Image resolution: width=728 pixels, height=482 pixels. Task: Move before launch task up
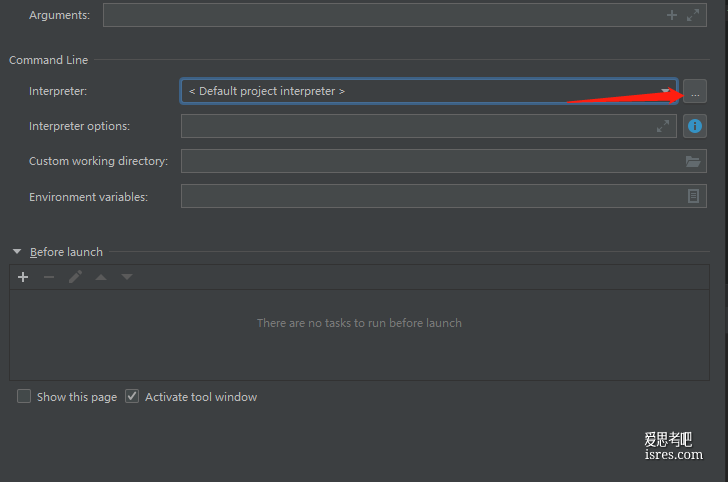(101, 277)
